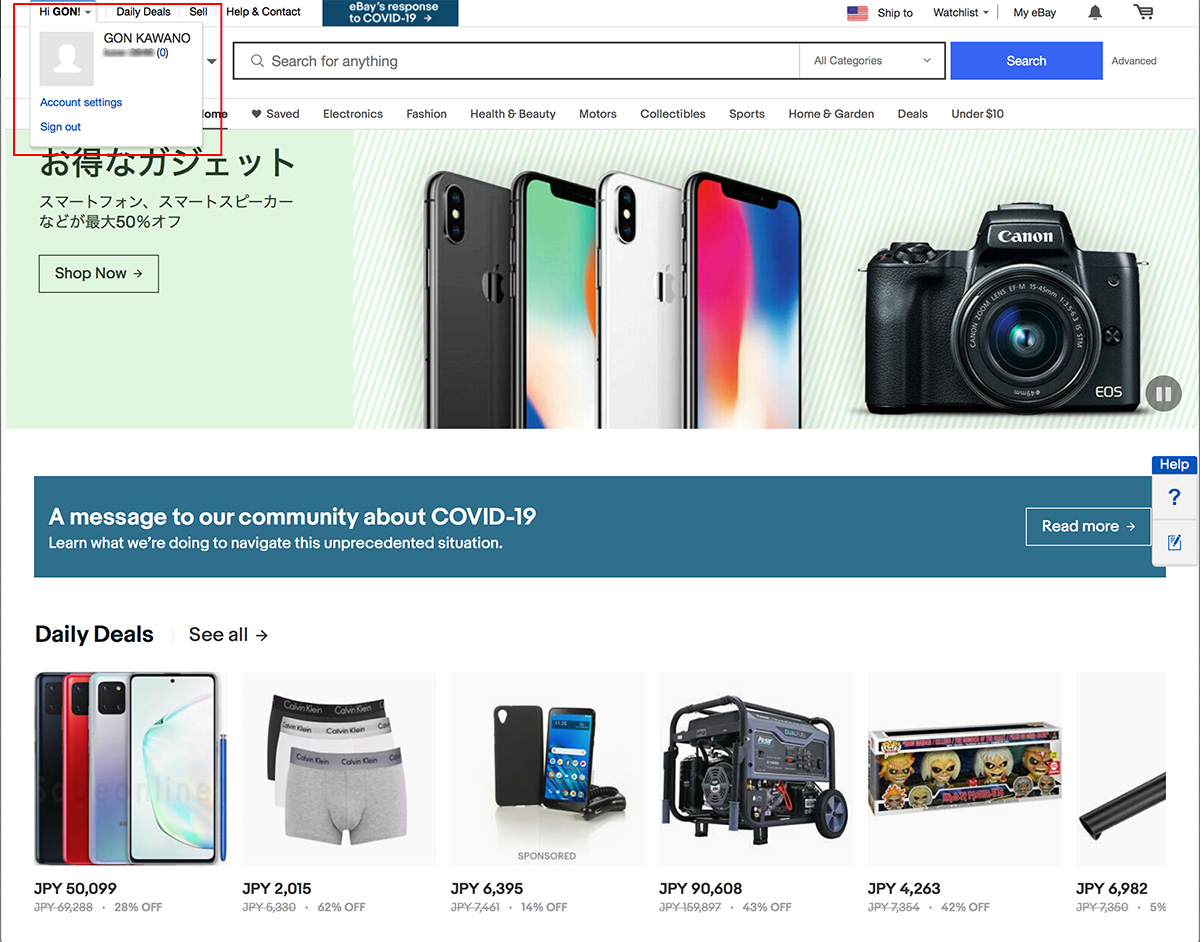The image size is (1200, 942).
Task: Pause the banner carousel
Action: 1163,393
